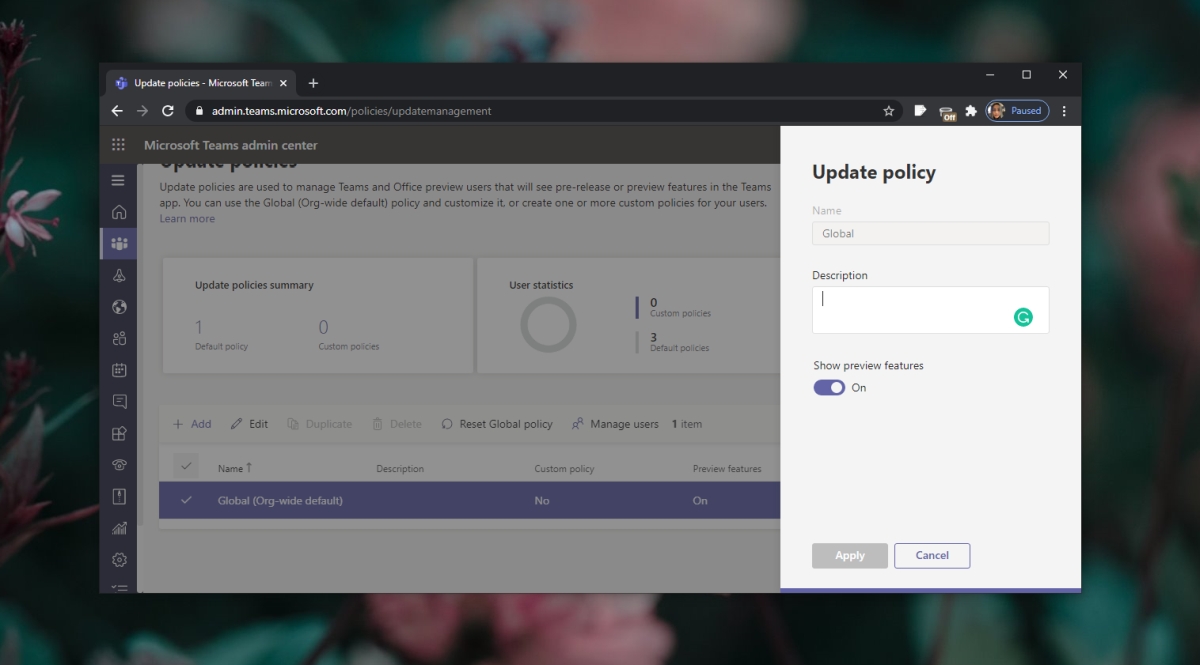The height and width of the screenshot is (665, 1200).
Task: Open the app launcher waffle icon
Action: (x=118, y=145)
